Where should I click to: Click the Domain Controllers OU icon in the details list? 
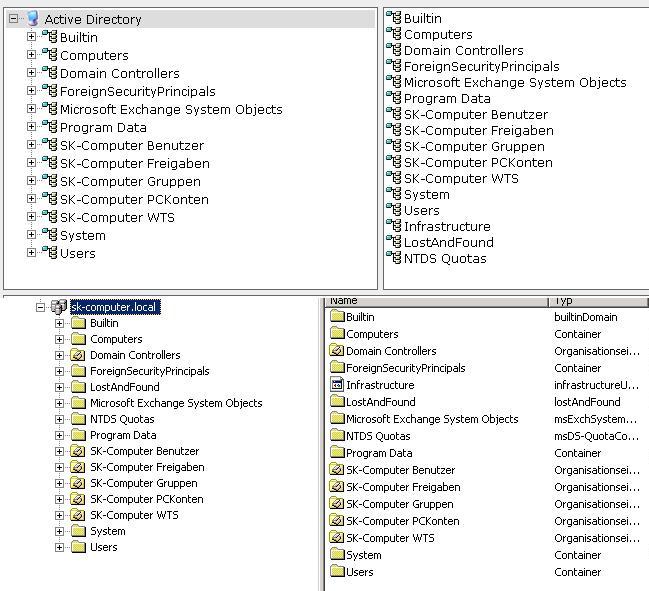pyautogui.click(x=337, y=351)
